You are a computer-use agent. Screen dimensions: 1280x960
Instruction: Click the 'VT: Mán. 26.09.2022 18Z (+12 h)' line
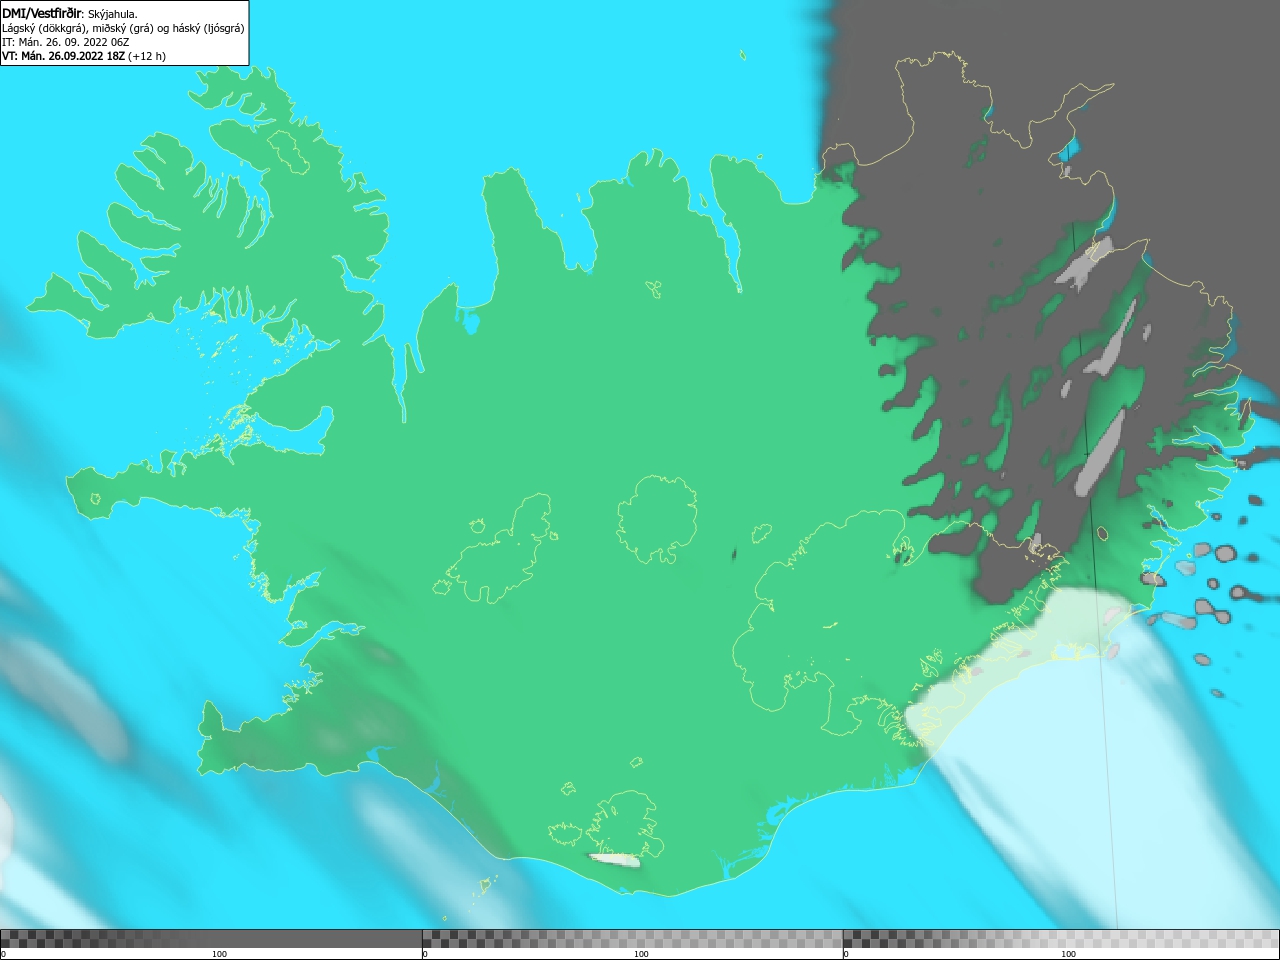[x=84, y=56]
